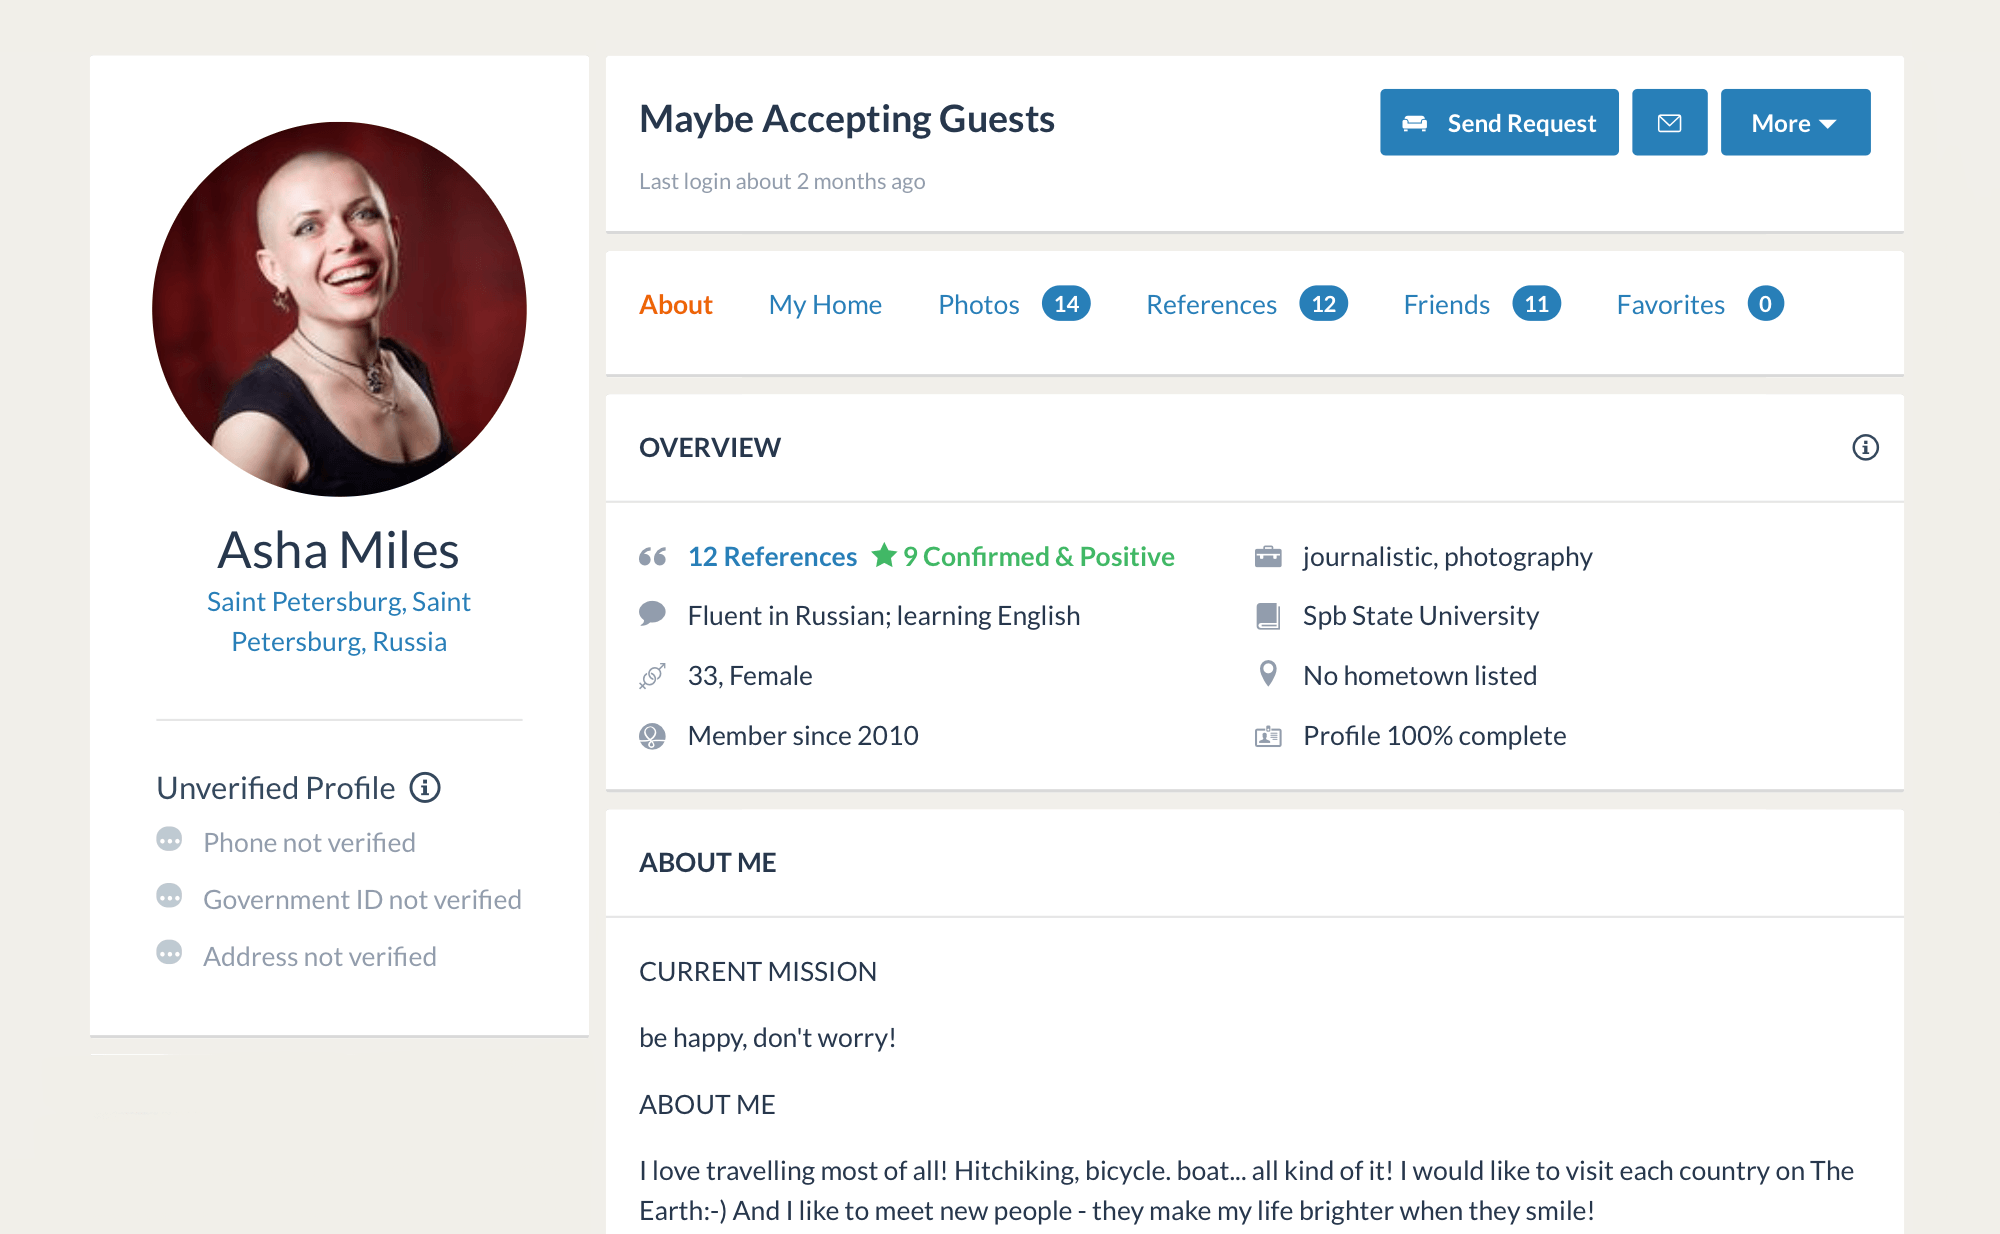
Task: Click the Phone not verified status icon
Action: pyautogui.click(x=169, y=840)
